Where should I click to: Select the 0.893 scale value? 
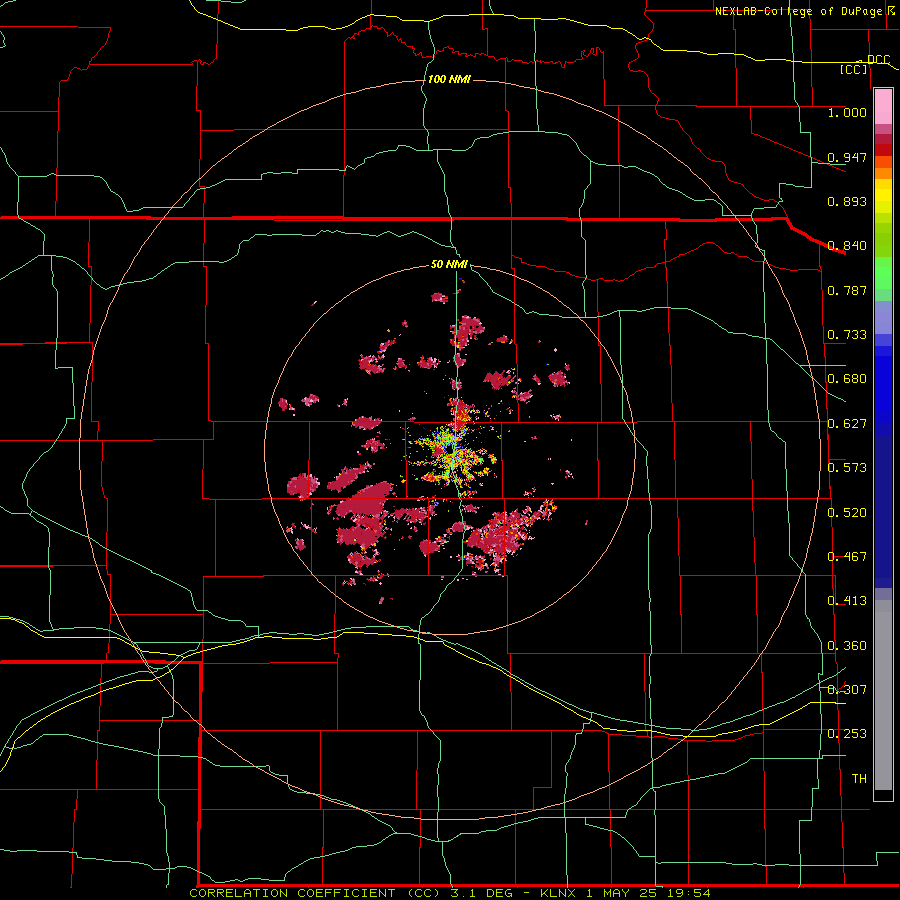point(847,201)
